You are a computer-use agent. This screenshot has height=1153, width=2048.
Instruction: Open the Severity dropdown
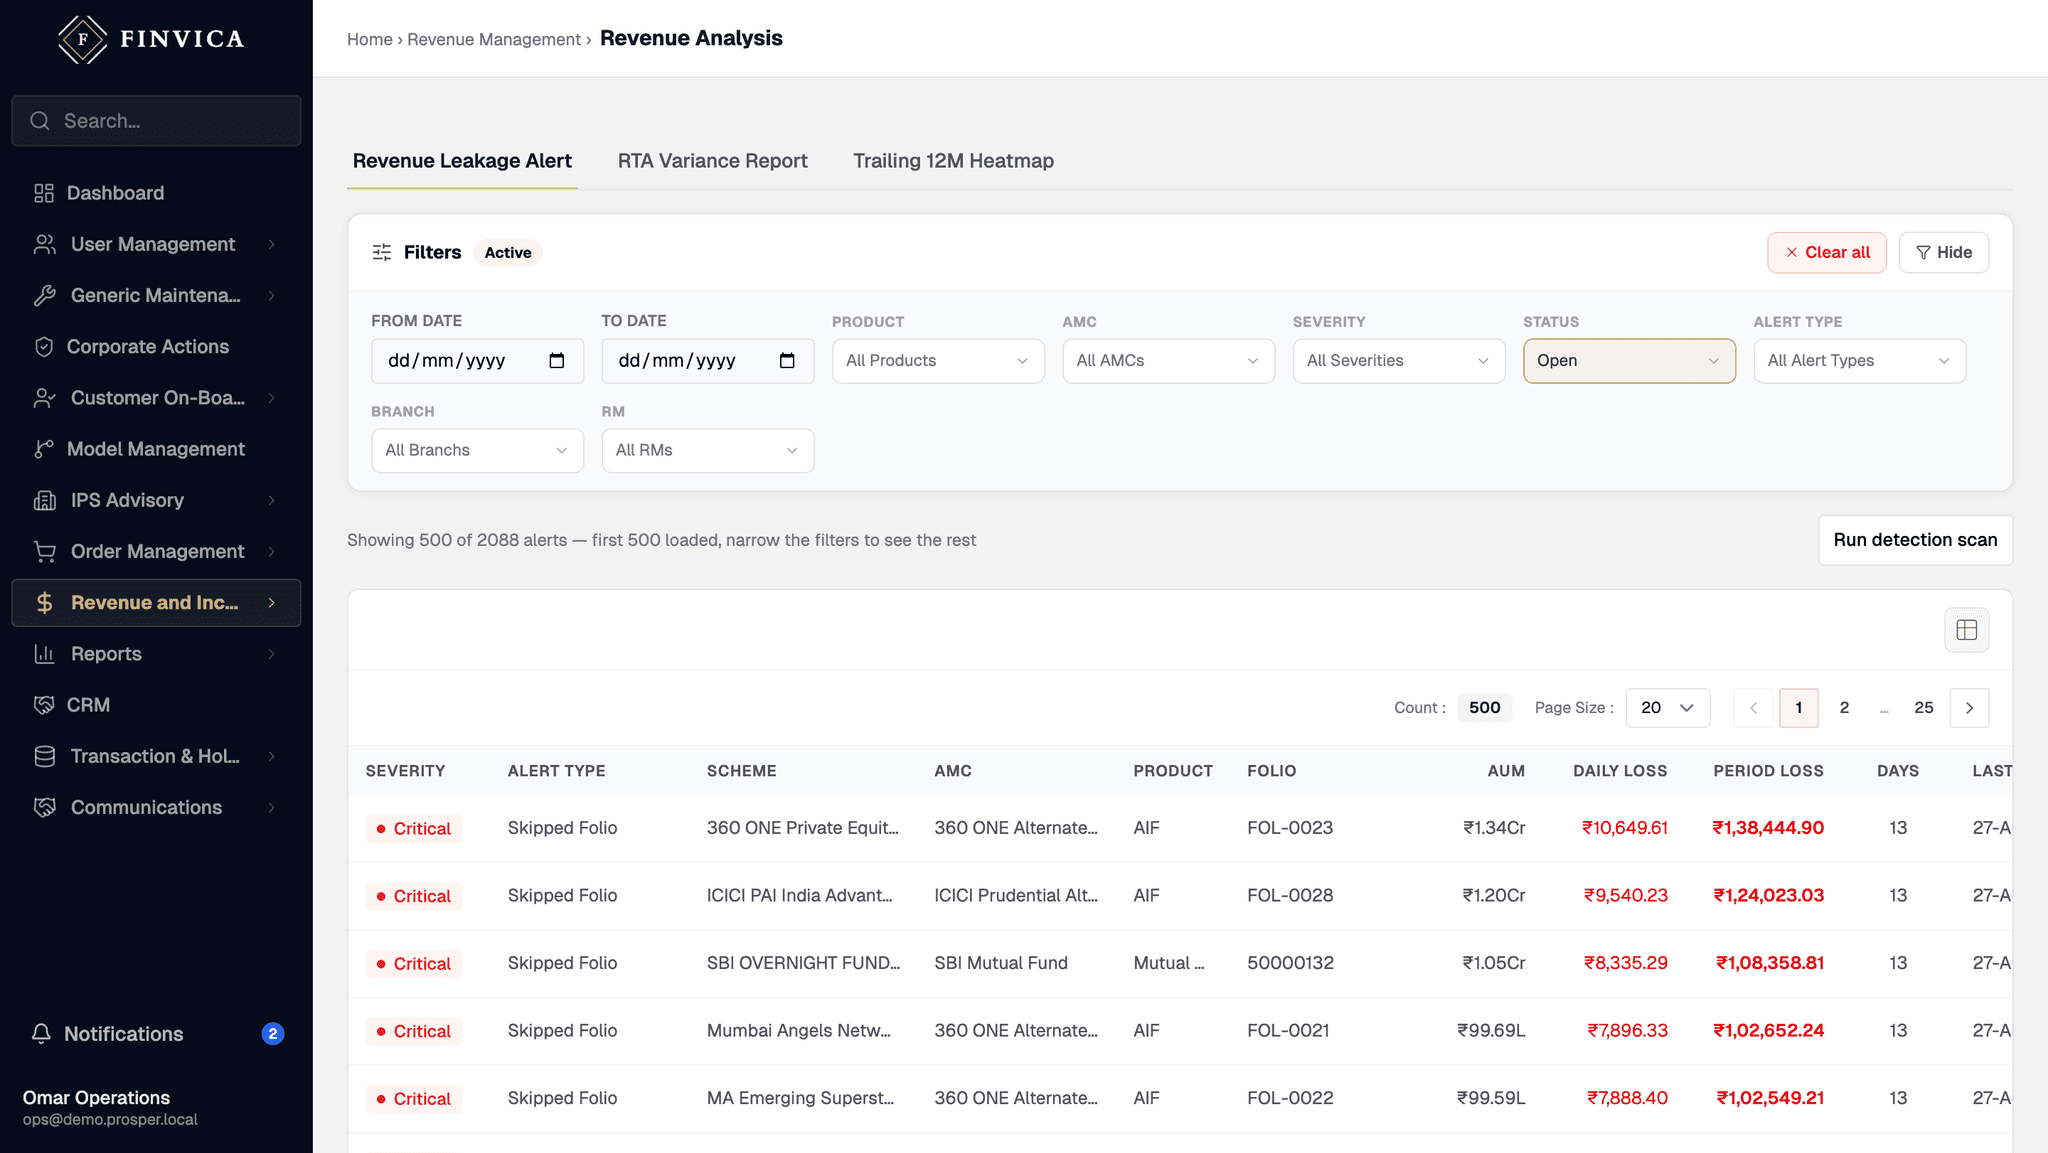point(1399,361)
